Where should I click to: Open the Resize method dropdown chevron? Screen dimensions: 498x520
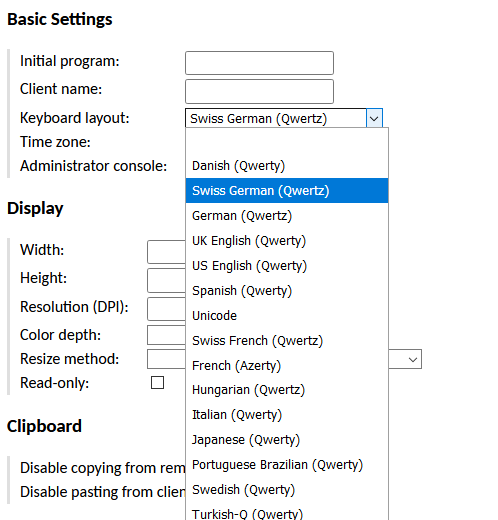413,359
